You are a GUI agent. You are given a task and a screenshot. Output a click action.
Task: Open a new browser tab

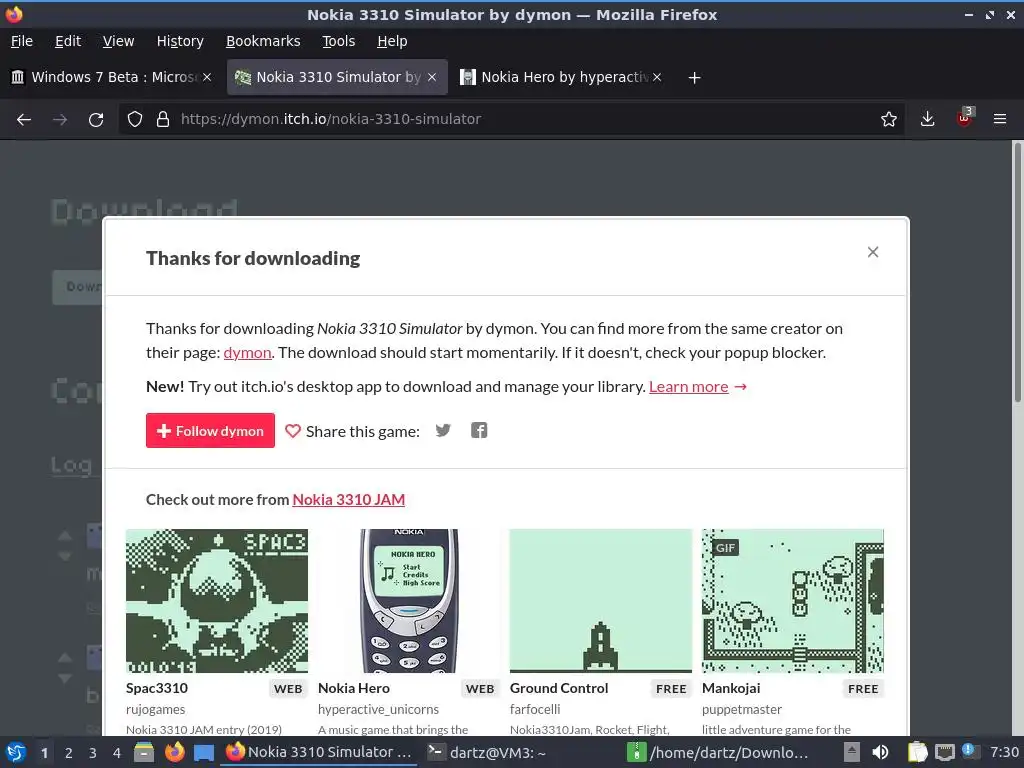pyautogui.click(x=694, y=78)
